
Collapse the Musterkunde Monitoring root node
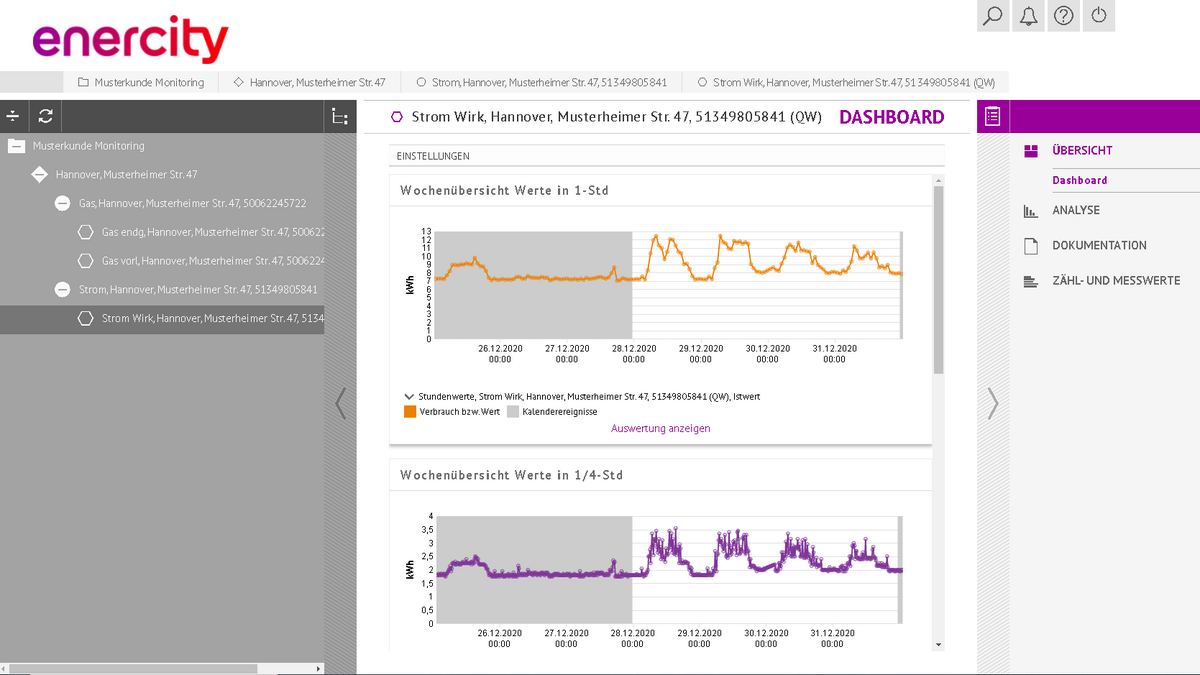[x=16, y=146]
